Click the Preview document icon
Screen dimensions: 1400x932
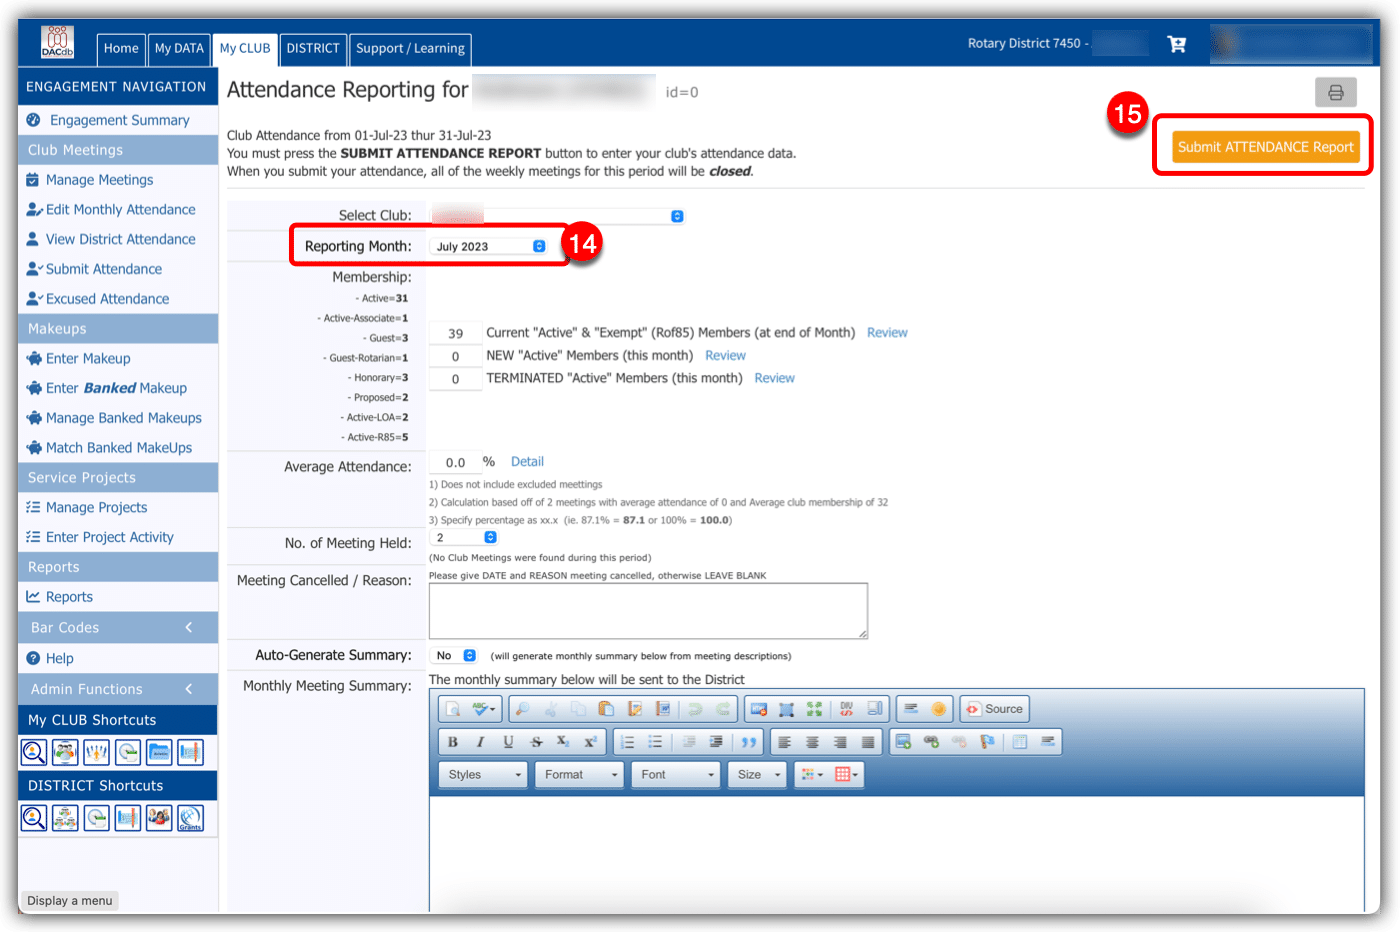click(x=452, y=709)
